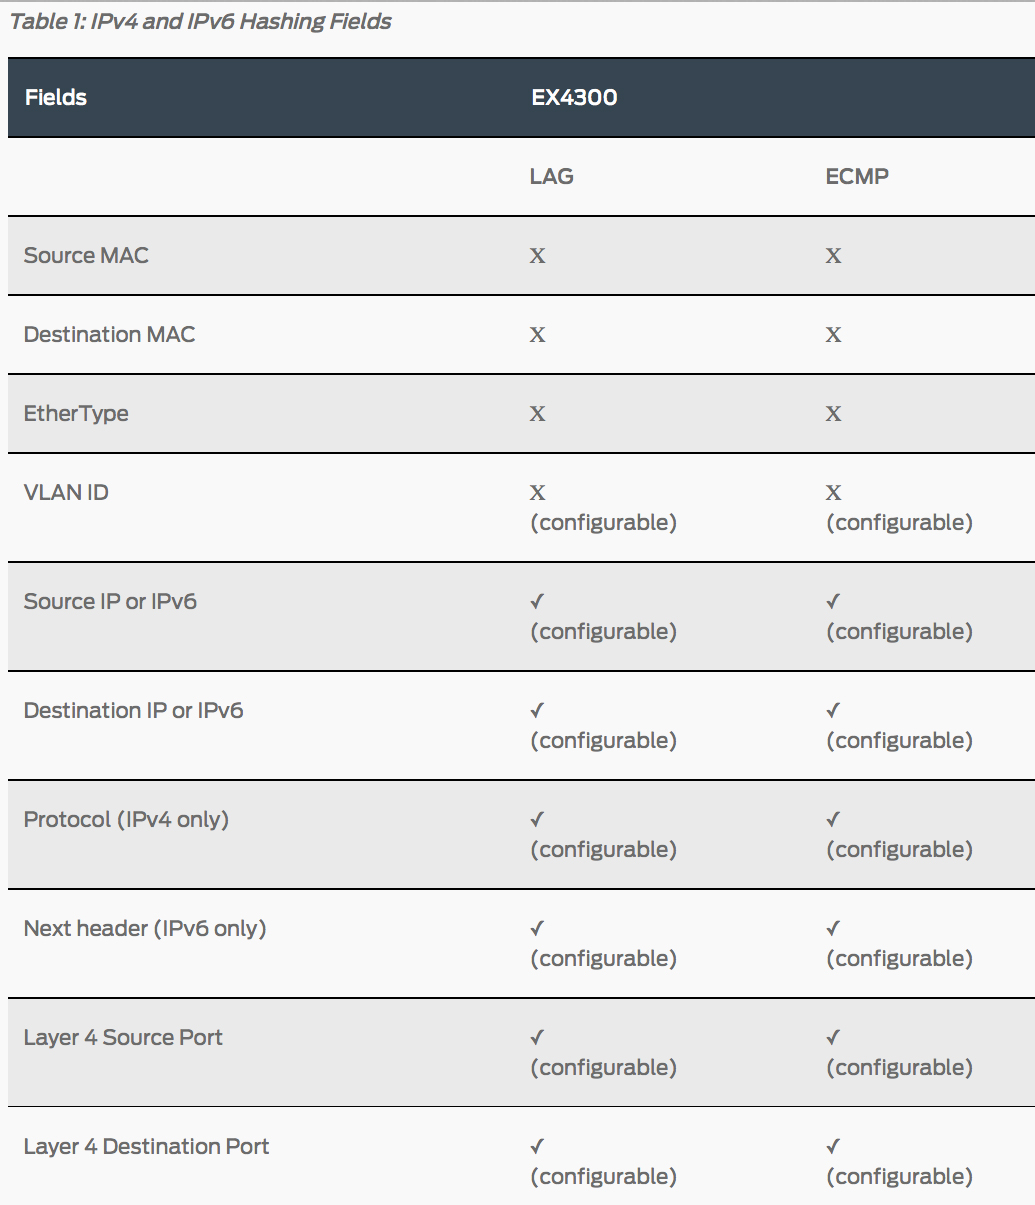The height and width of the screenshot is (1205, 1035).
Task: Click the Source MAC row label
Action: (86, 255)
